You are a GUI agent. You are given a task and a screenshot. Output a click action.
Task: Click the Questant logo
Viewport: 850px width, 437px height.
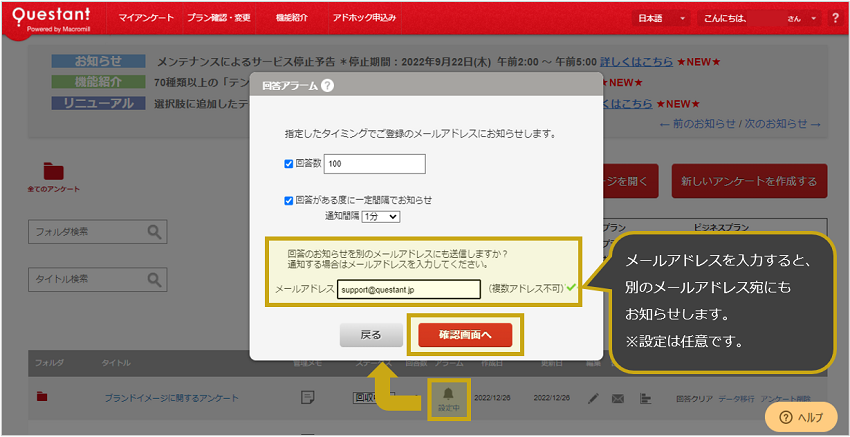51,20
